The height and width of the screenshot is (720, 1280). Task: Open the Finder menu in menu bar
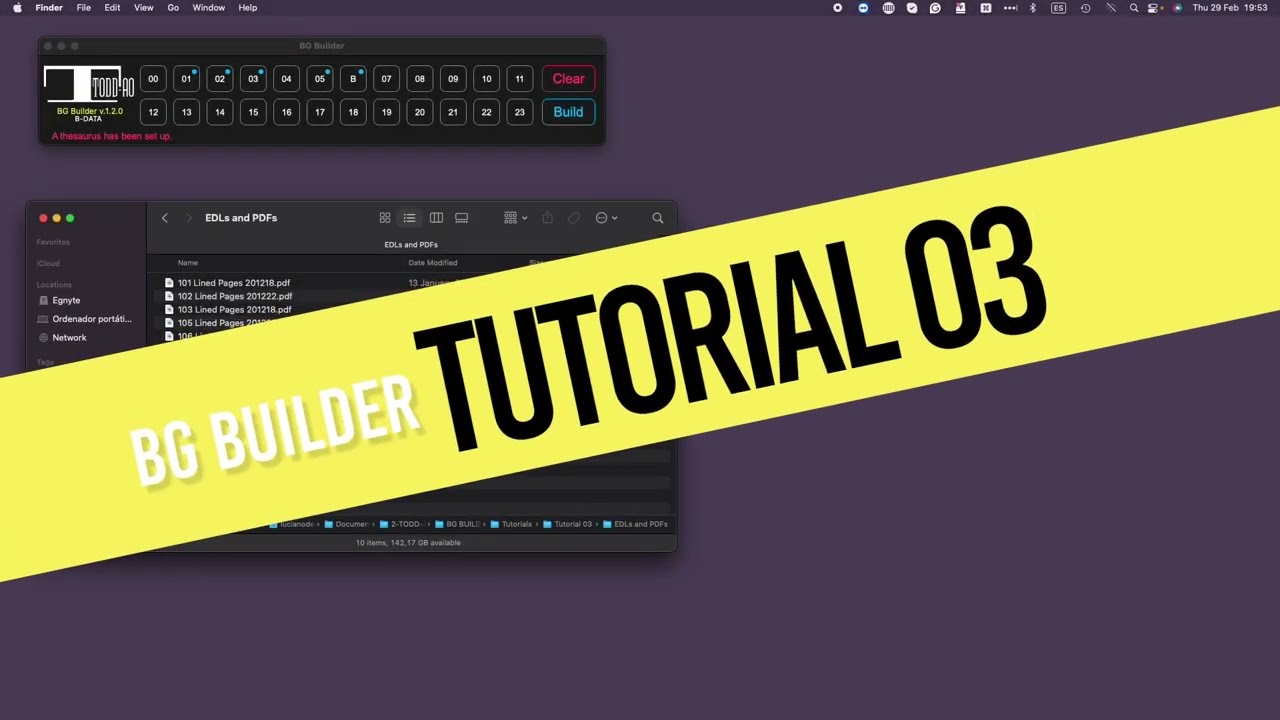coord(49,7)
